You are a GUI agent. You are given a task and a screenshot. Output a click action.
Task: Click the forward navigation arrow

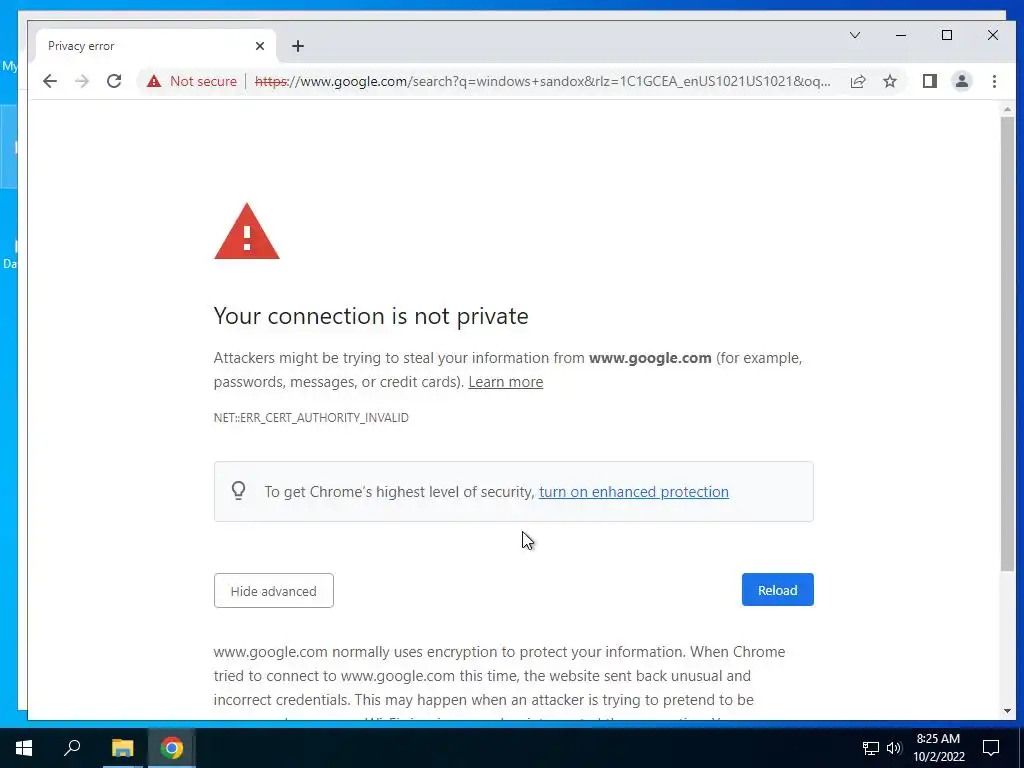(x=82, y=81)
